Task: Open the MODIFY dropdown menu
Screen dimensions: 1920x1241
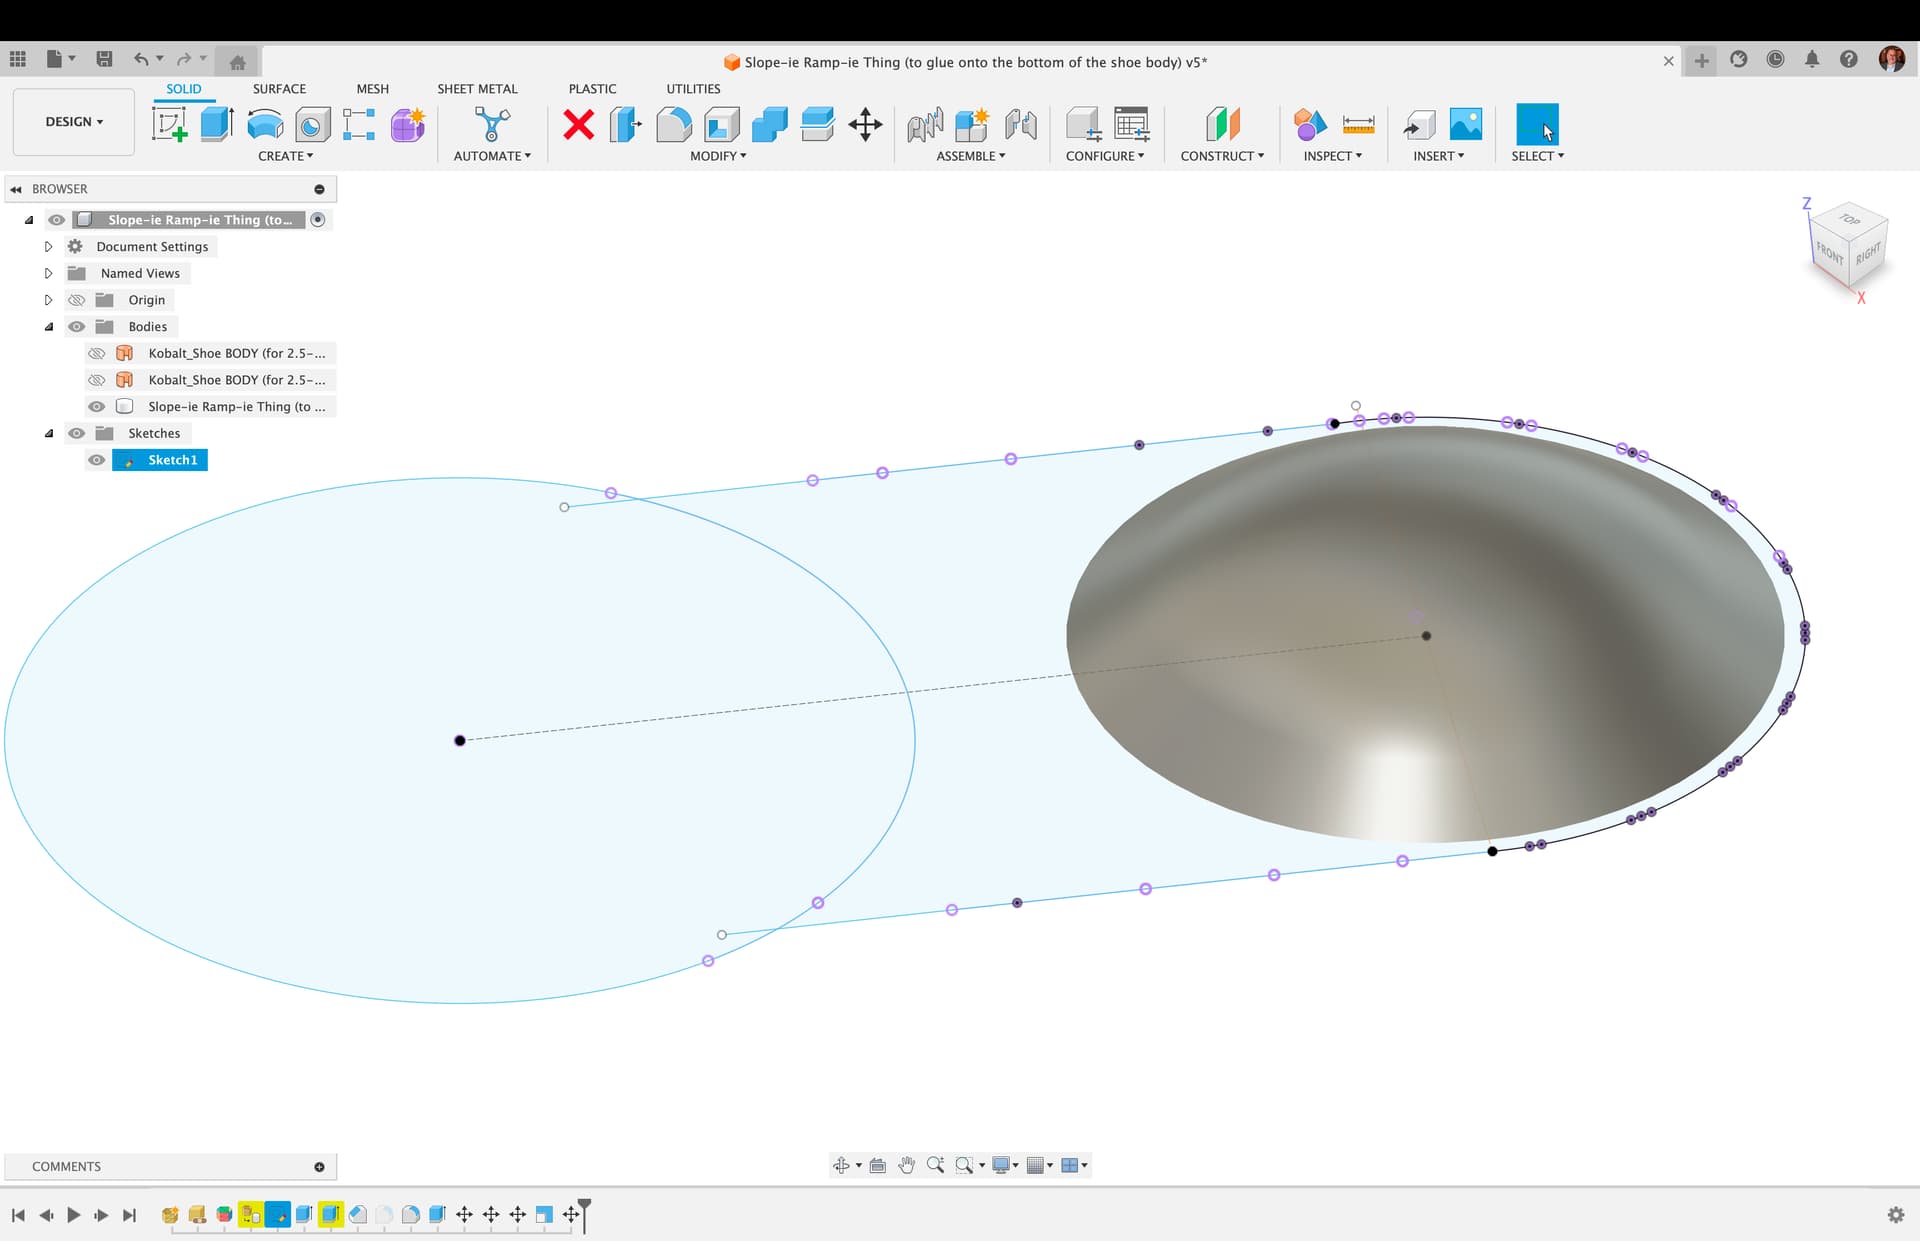Action: (718, 156)
